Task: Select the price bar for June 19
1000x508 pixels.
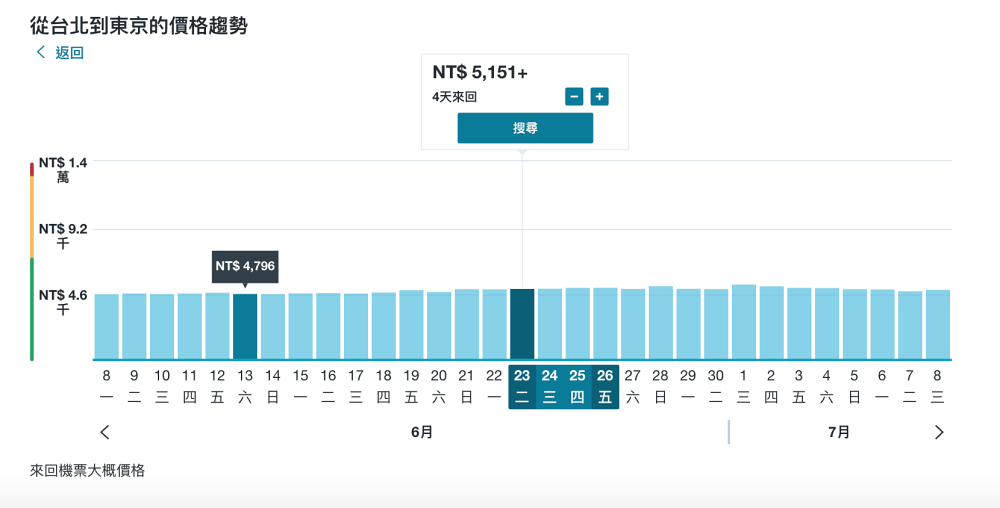Action: (x=411, y=325)
